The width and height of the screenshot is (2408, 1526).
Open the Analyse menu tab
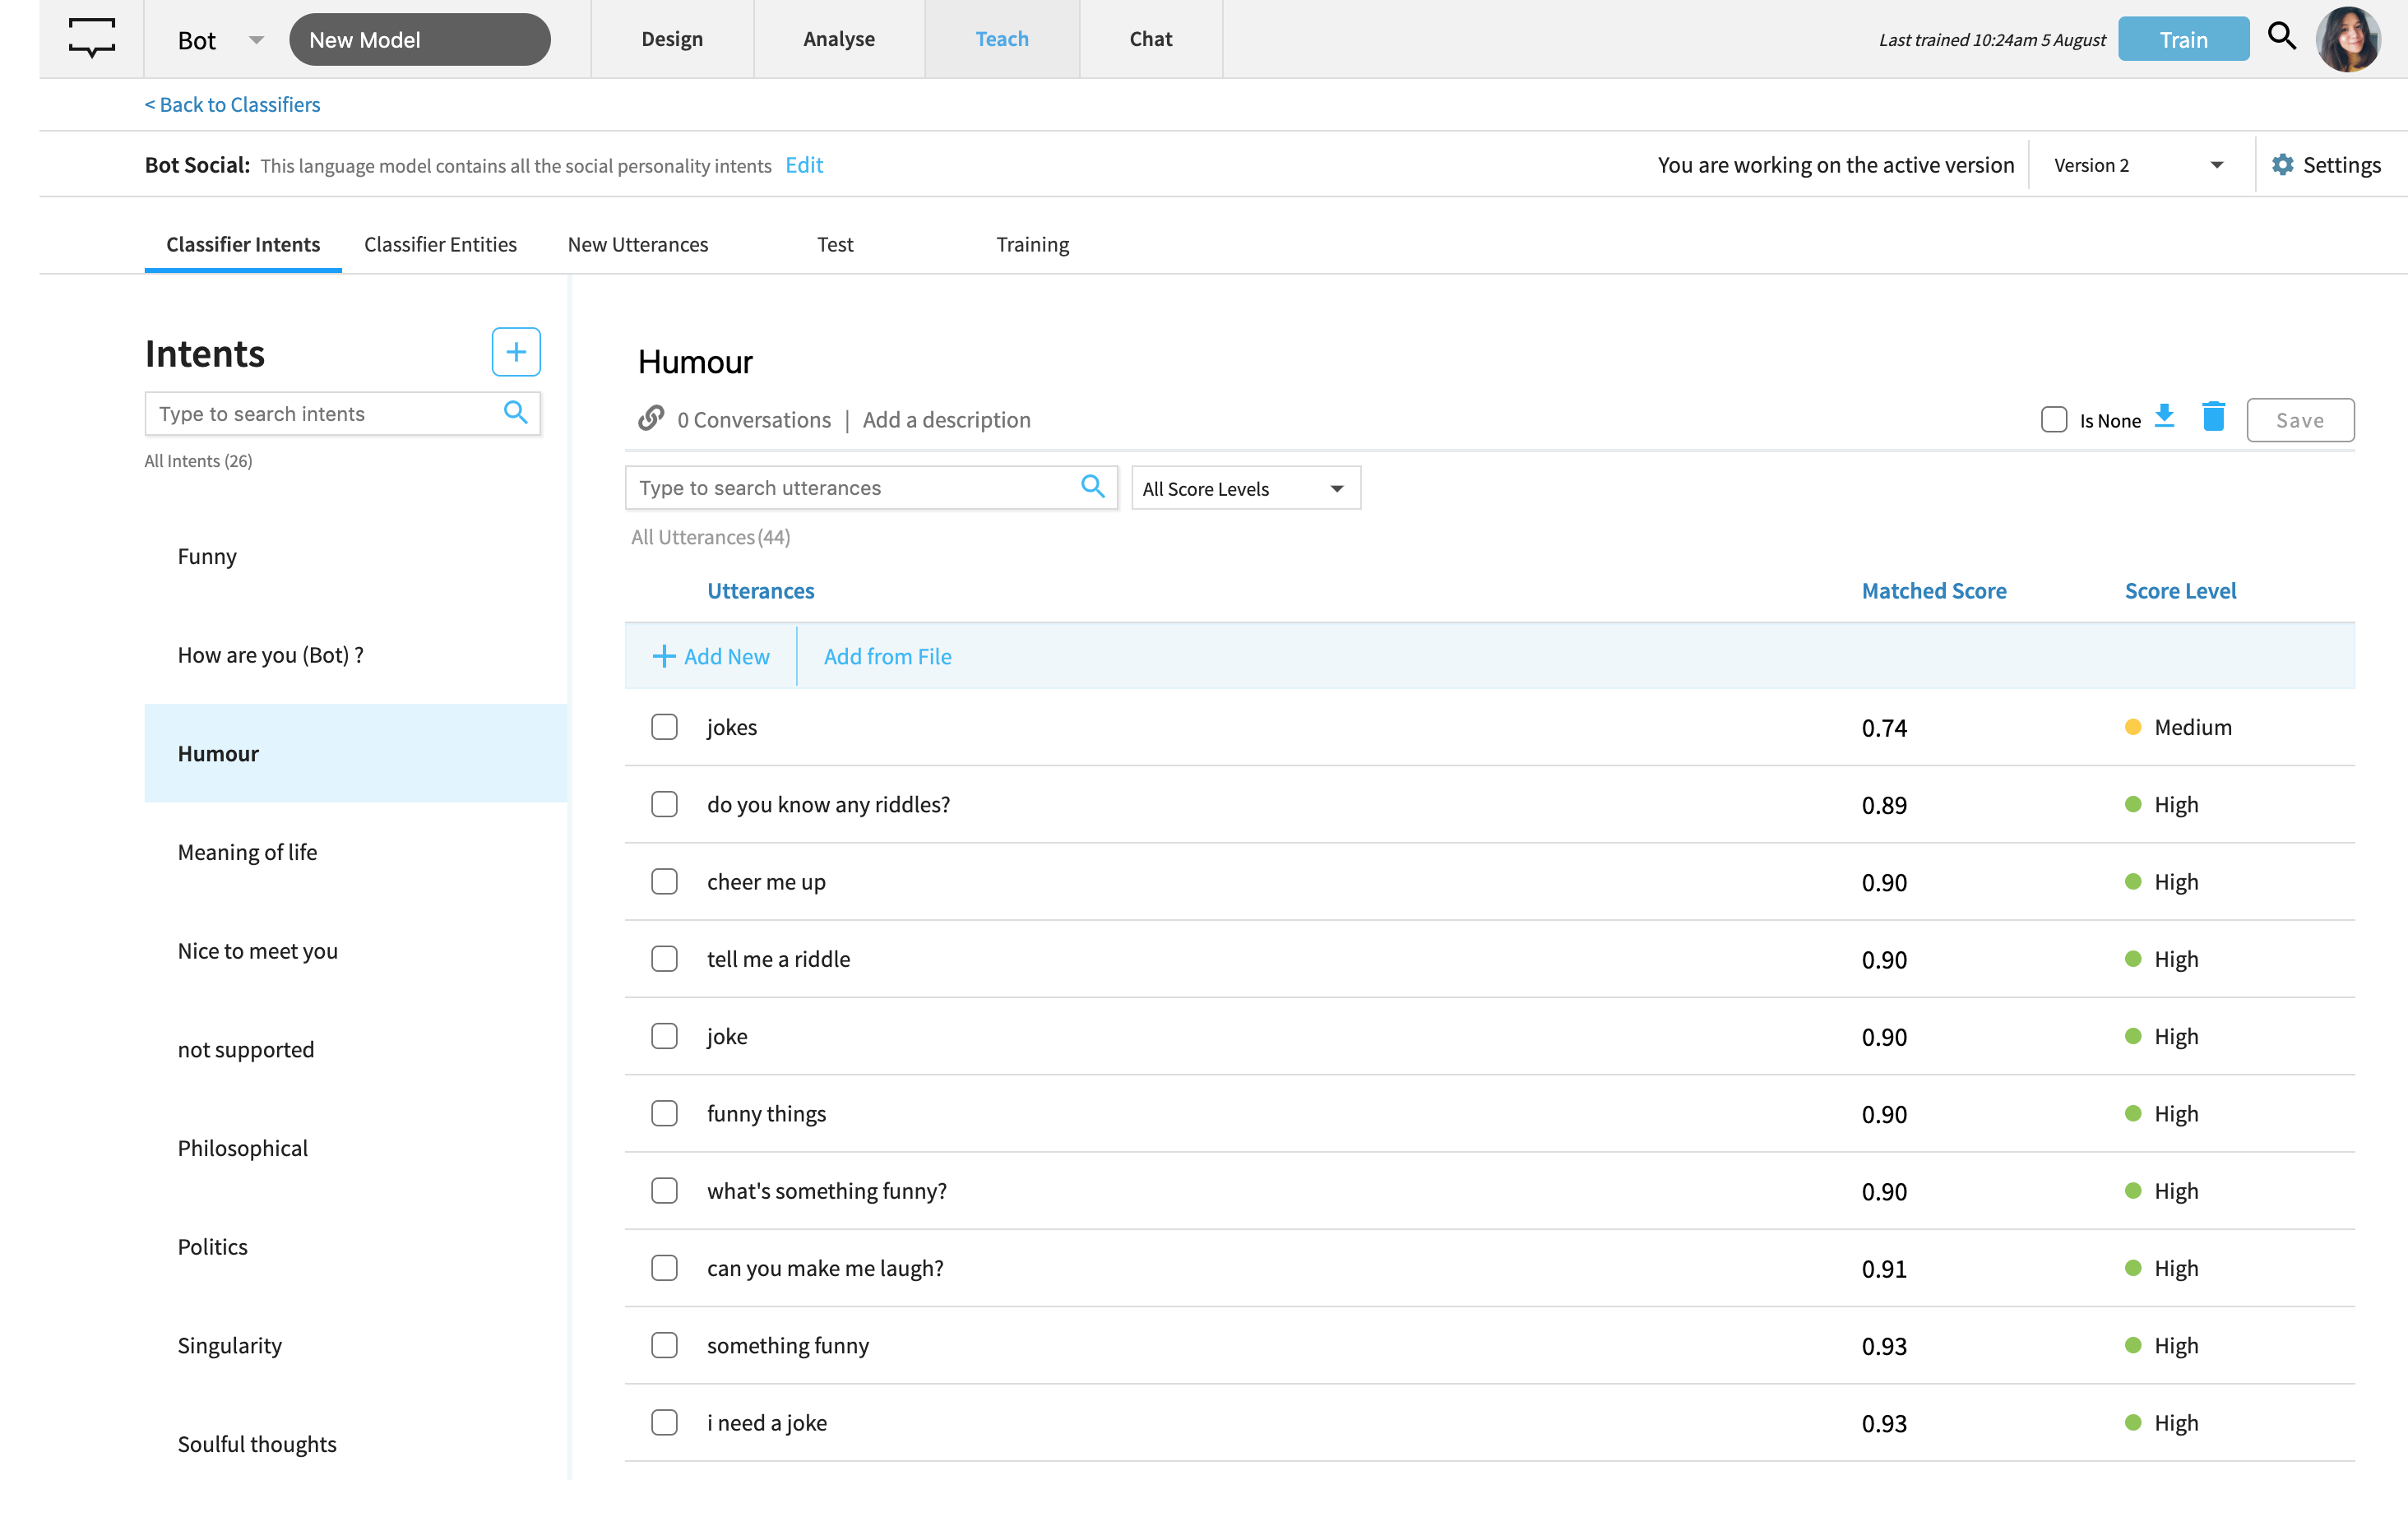tap(838, 39)
